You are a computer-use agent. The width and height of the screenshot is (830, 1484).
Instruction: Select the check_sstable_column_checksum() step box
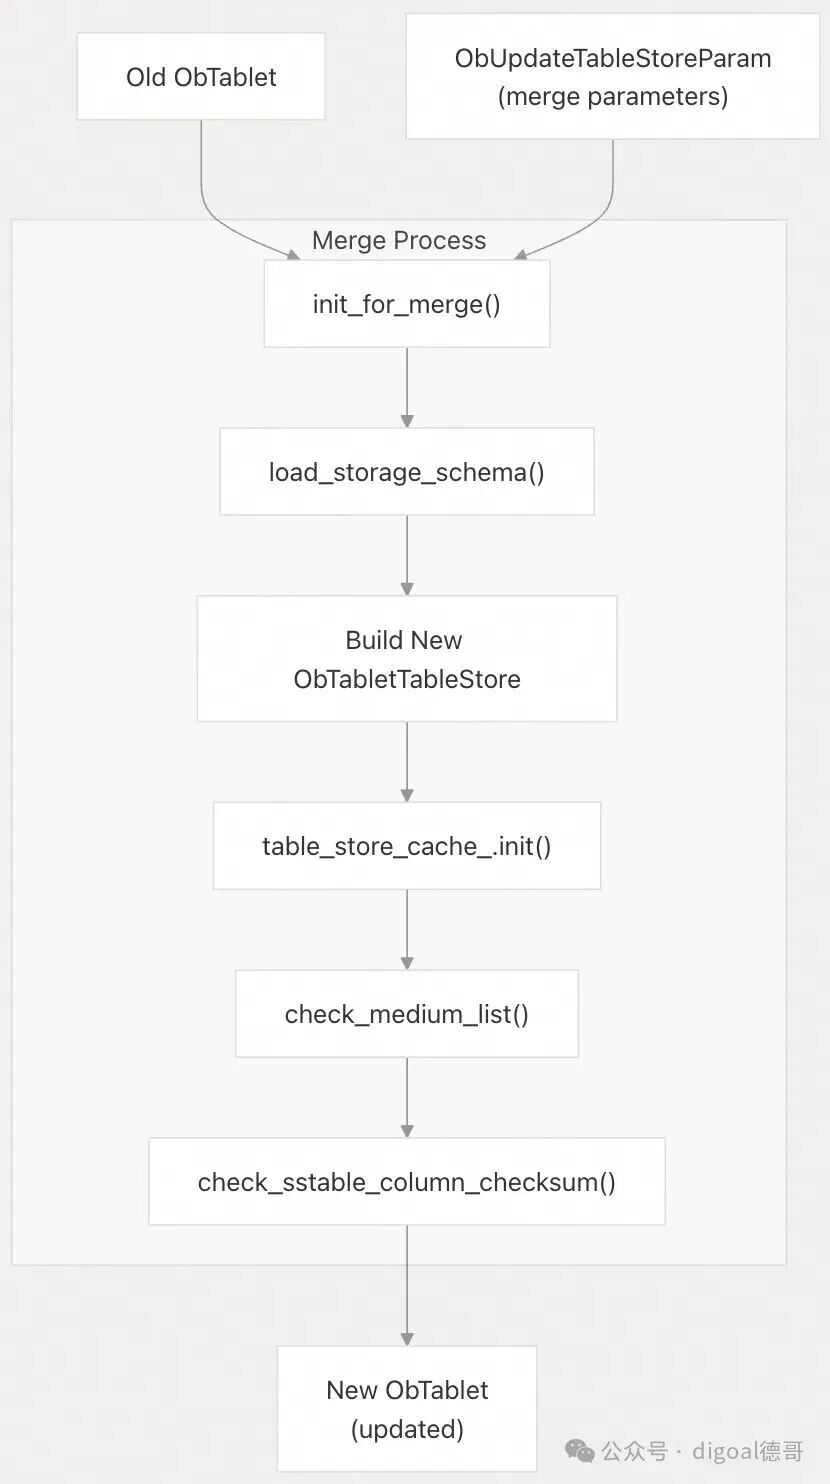point(407,1182)
